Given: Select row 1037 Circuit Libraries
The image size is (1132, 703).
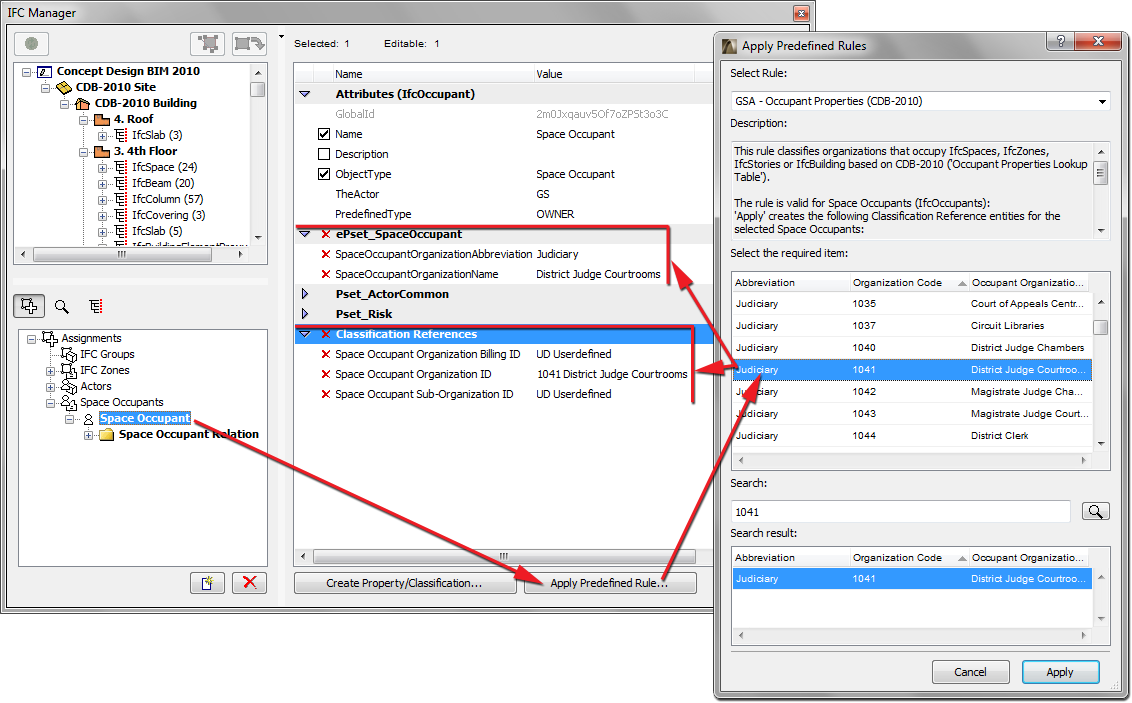Looking at the screenshot, I should point(912,326).
